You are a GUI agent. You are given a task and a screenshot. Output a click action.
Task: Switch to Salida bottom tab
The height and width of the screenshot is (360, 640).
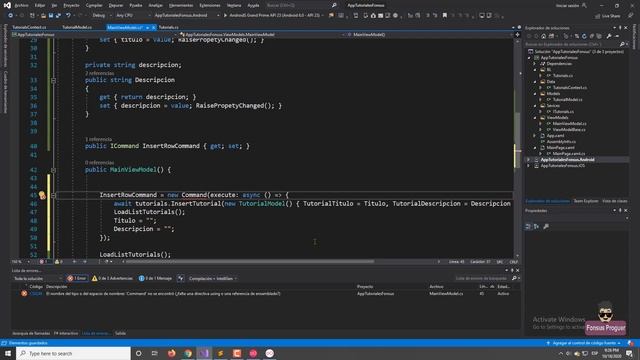pos(120,333)
